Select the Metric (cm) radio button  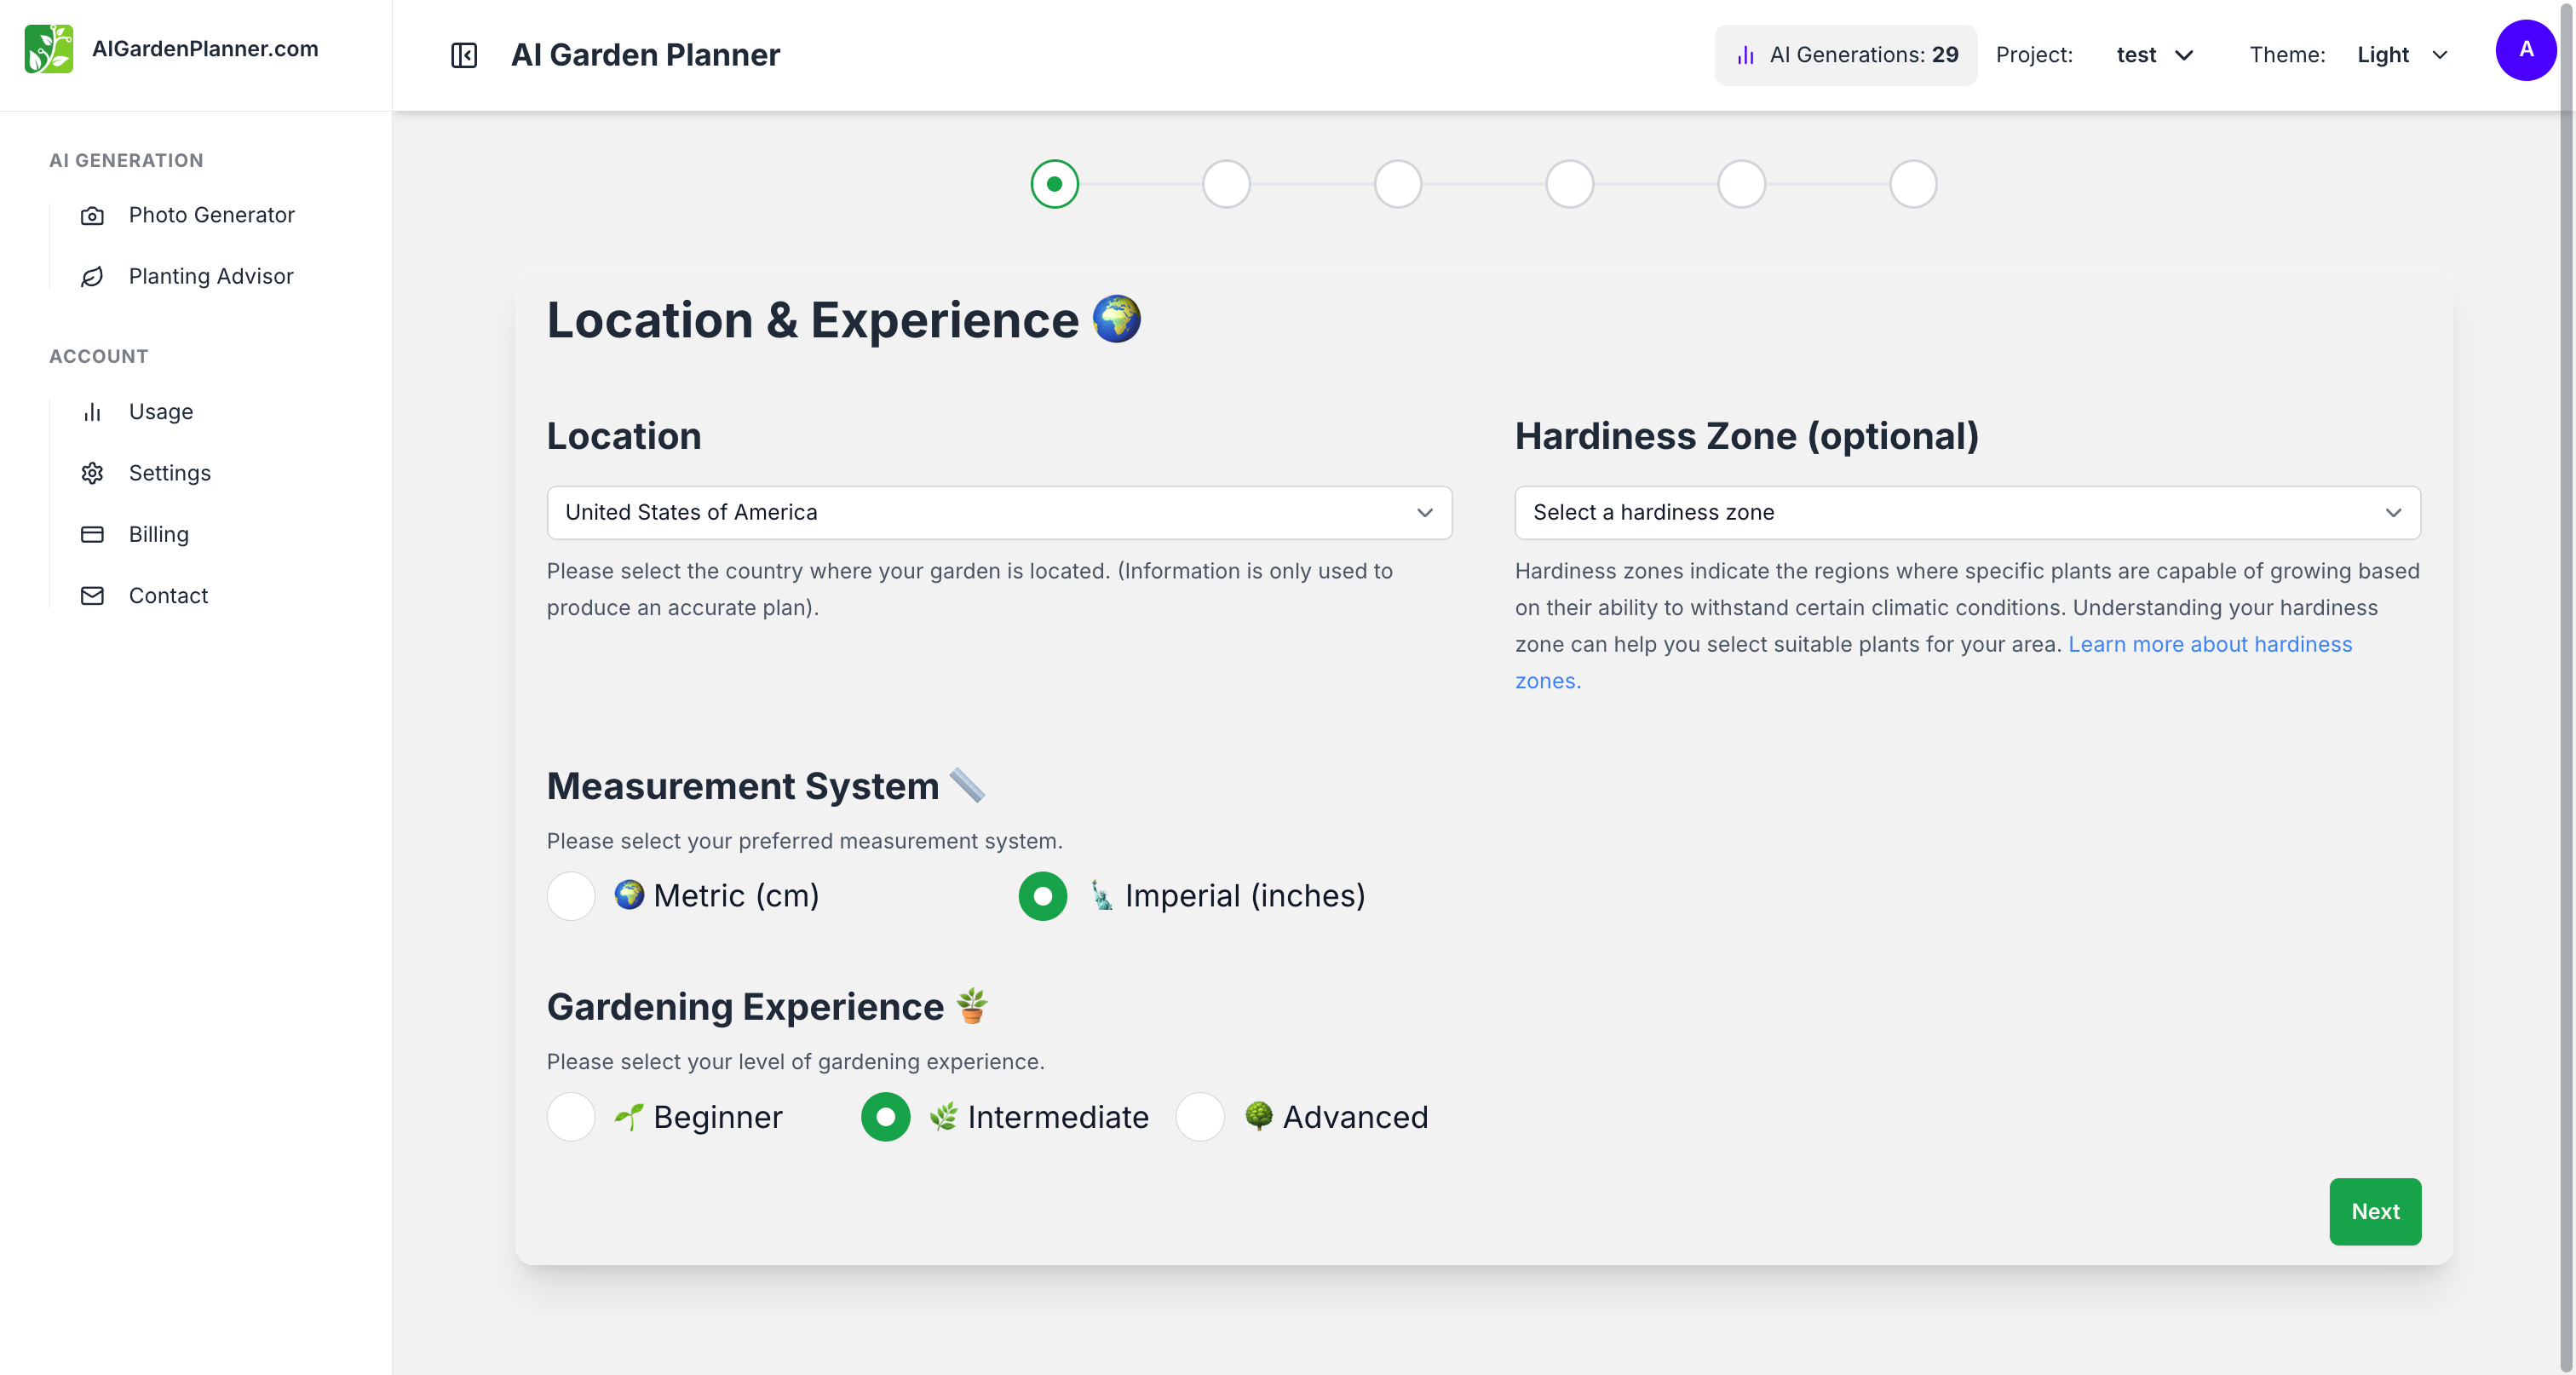point(571,896)
